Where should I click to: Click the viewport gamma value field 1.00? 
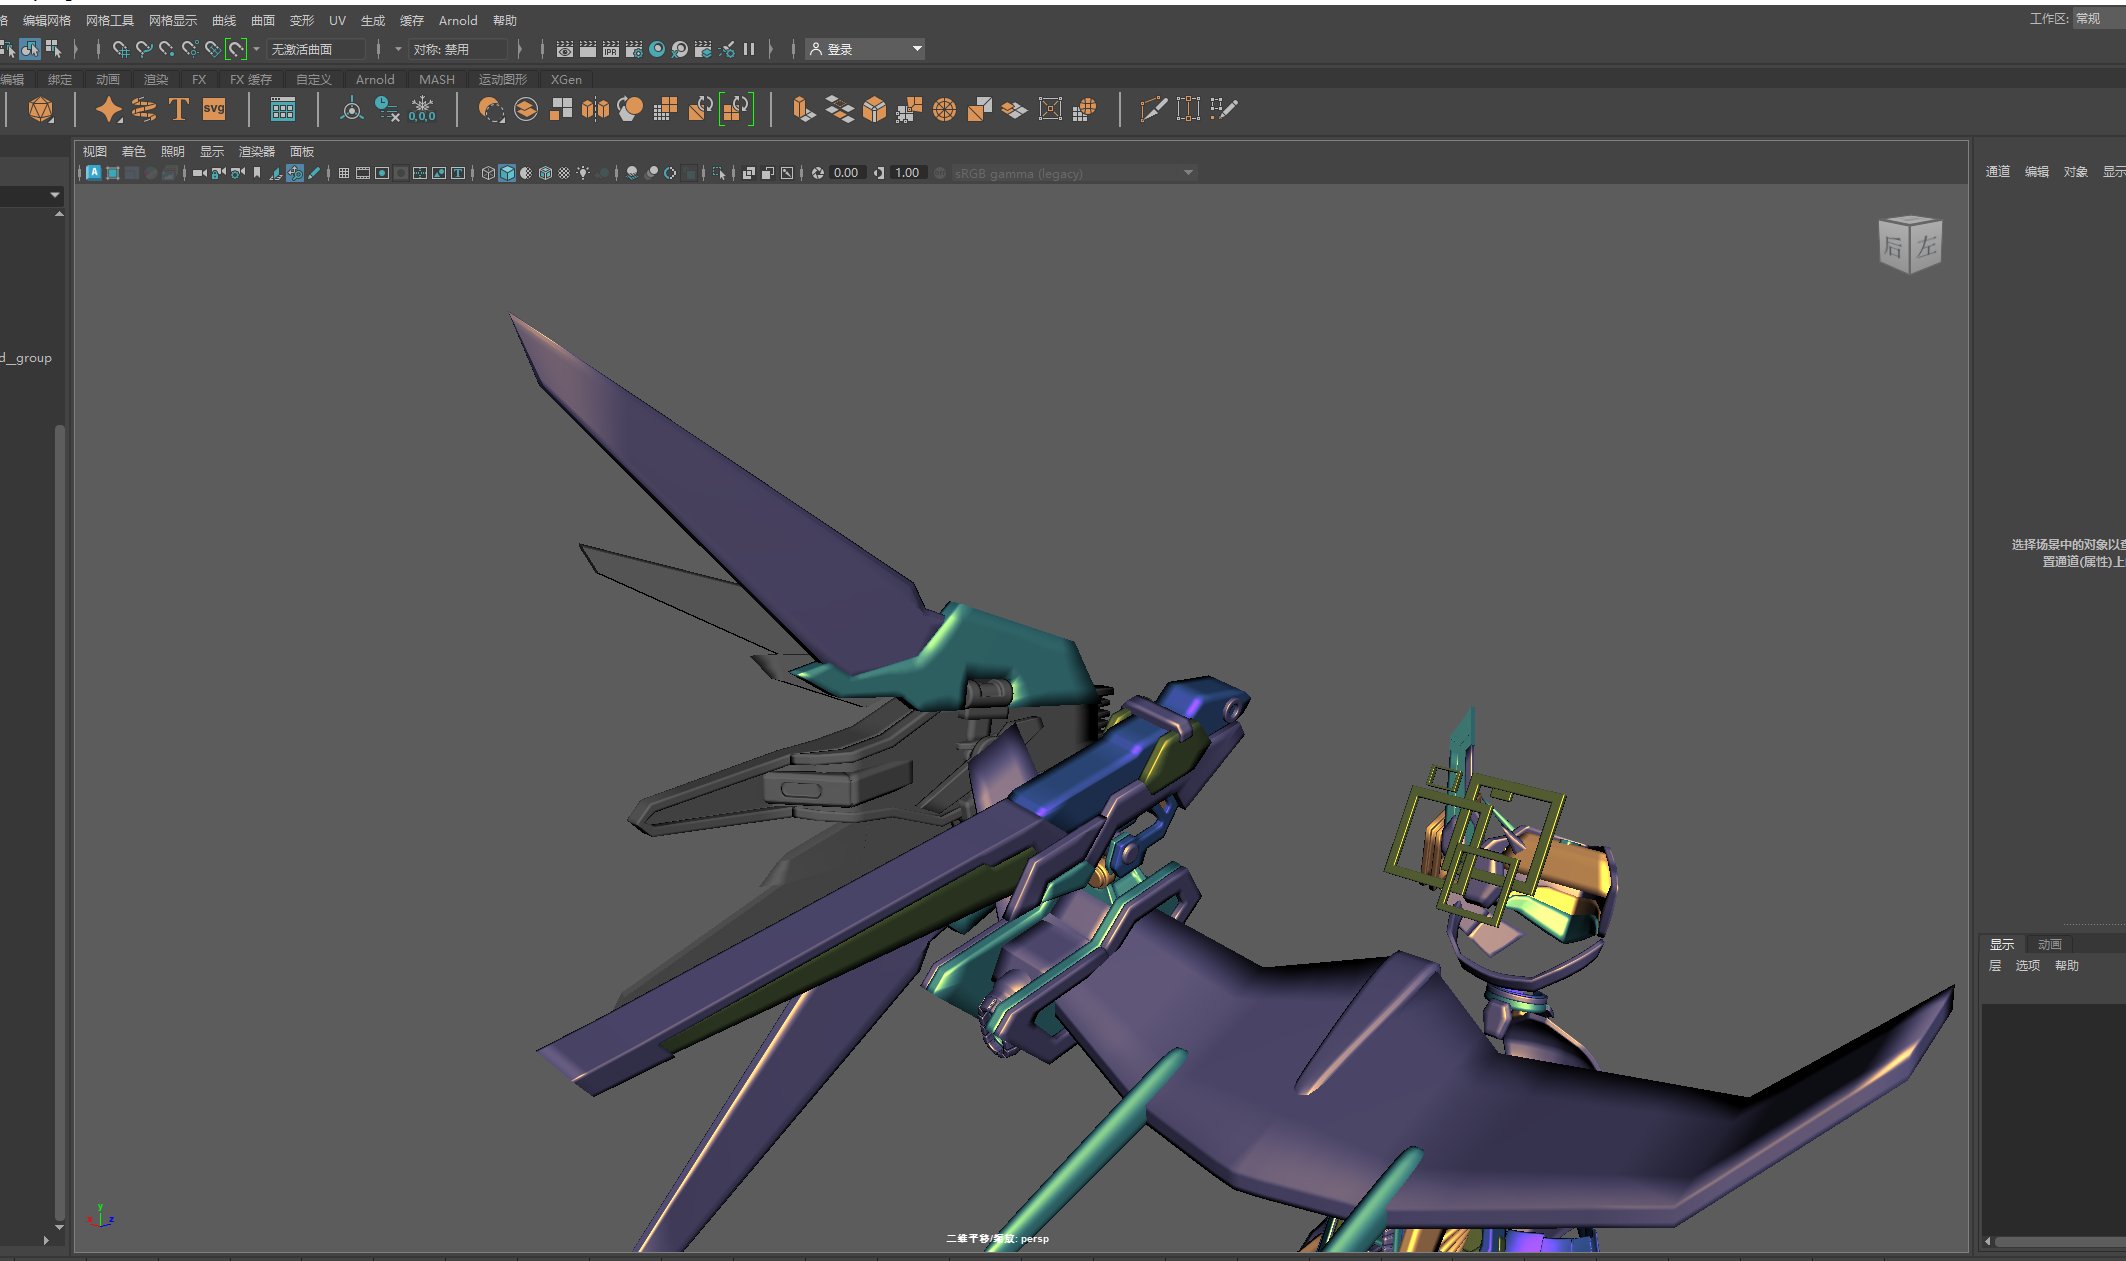[907, 173]
